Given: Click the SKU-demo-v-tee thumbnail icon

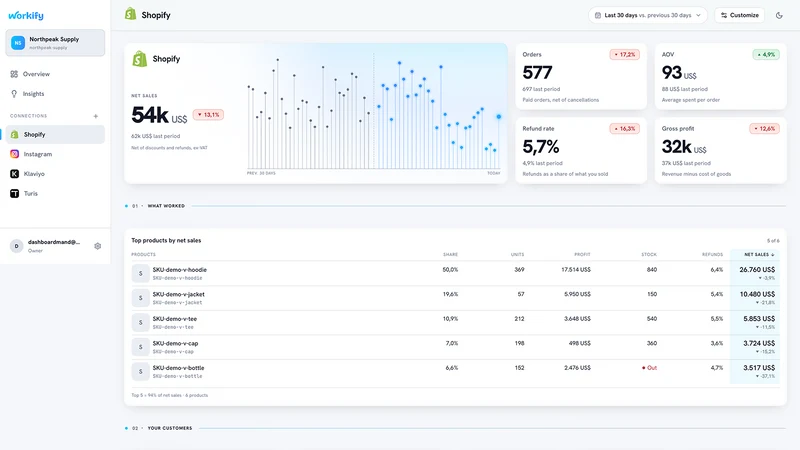Looking at the screenshot, I should (140, 322).
